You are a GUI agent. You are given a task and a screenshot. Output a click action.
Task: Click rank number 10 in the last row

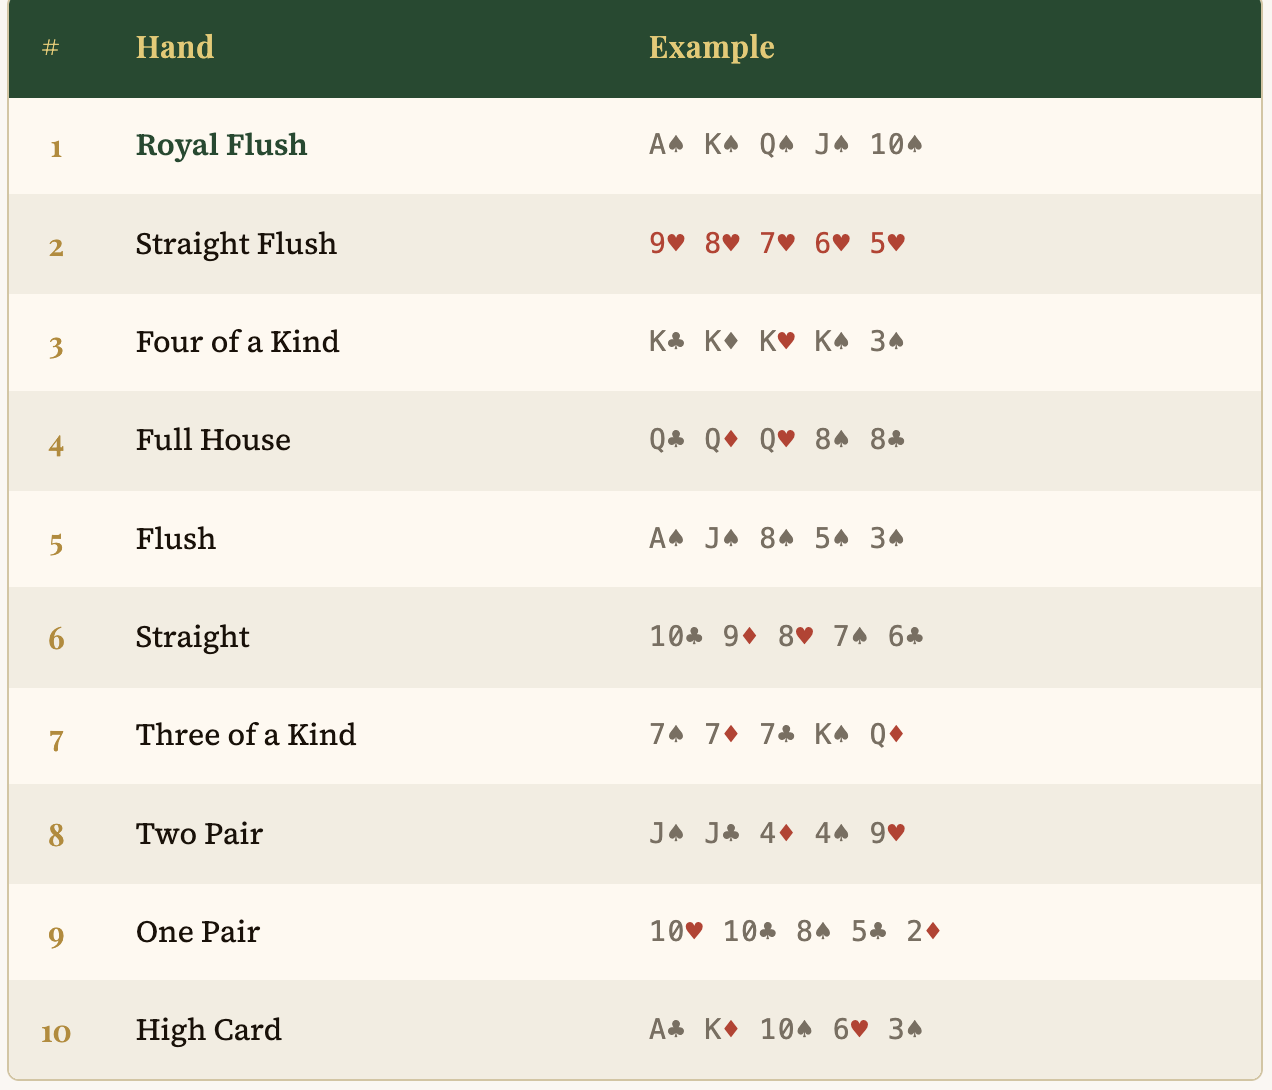tap(56, 1032)
